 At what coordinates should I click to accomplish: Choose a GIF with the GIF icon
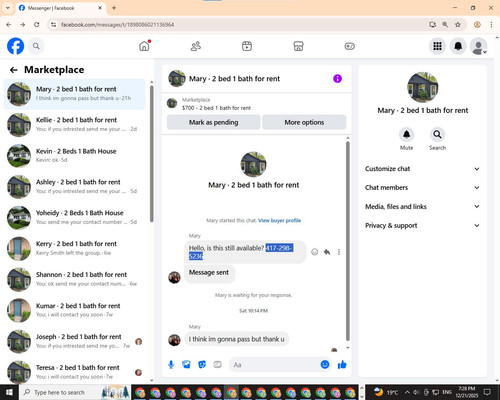(x=217, y=365)
